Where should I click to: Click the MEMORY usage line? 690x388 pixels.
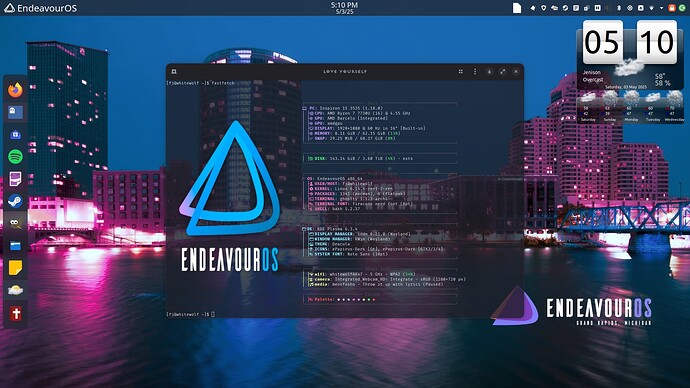(355, 133)
